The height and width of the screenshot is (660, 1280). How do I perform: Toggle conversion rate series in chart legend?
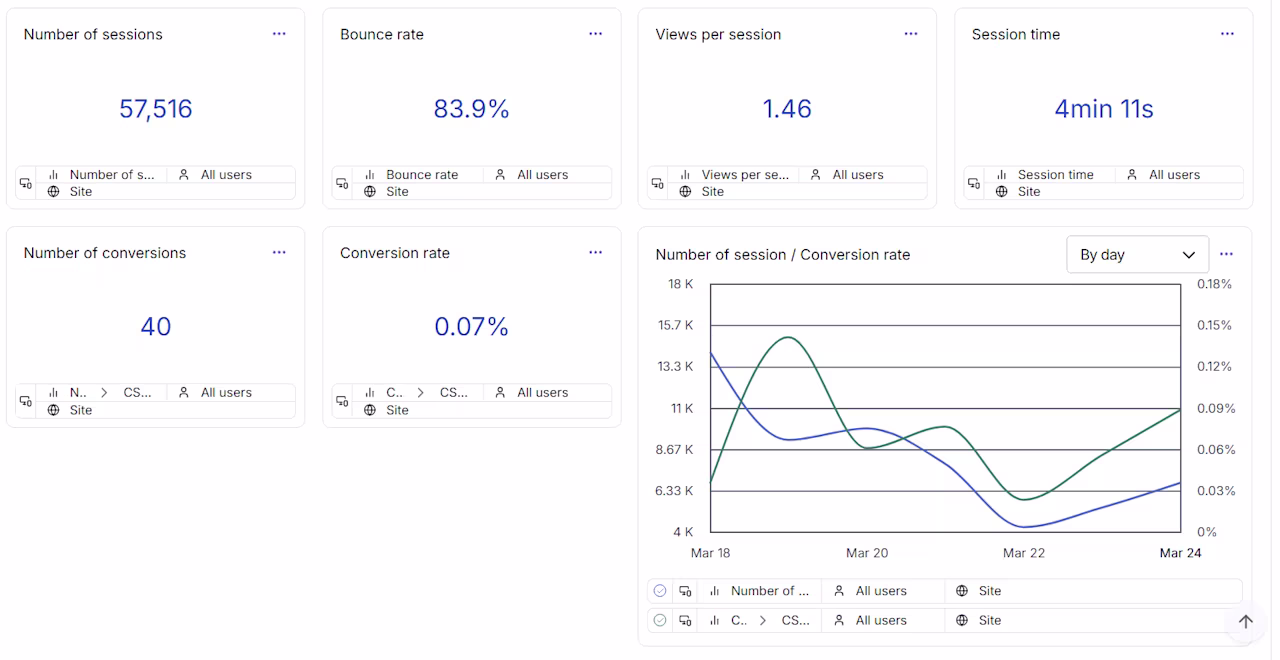point(660,620)
